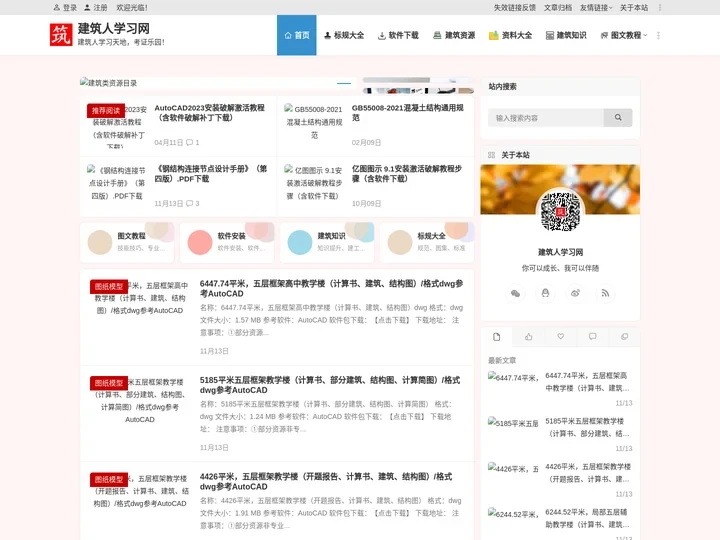Select the last sidebar tab icon

tap(624, 337)
